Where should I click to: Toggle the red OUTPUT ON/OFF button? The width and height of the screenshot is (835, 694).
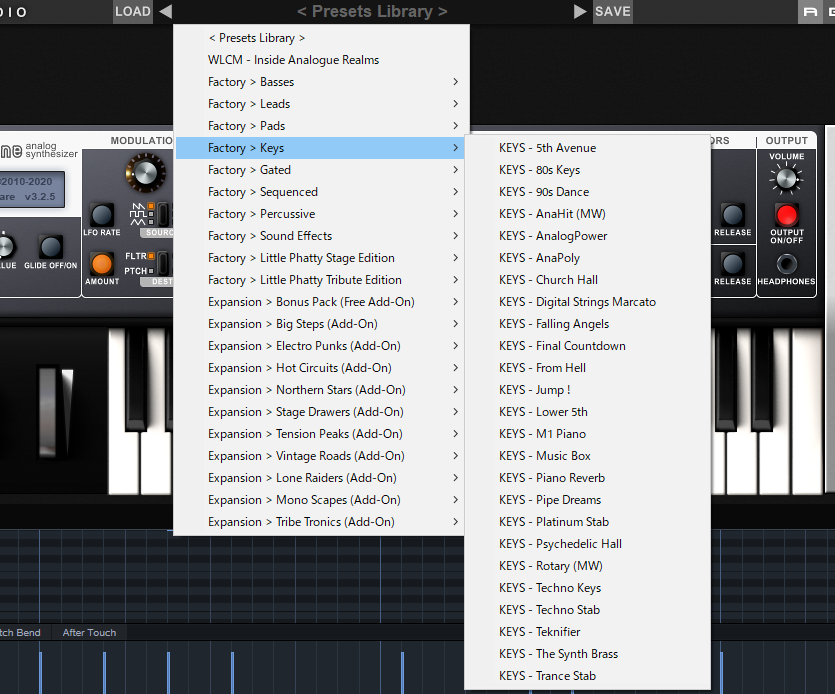click(x=787, y=215)
